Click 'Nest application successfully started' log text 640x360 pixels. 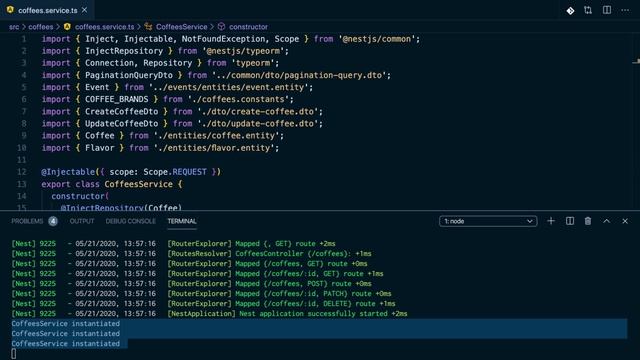313,314
